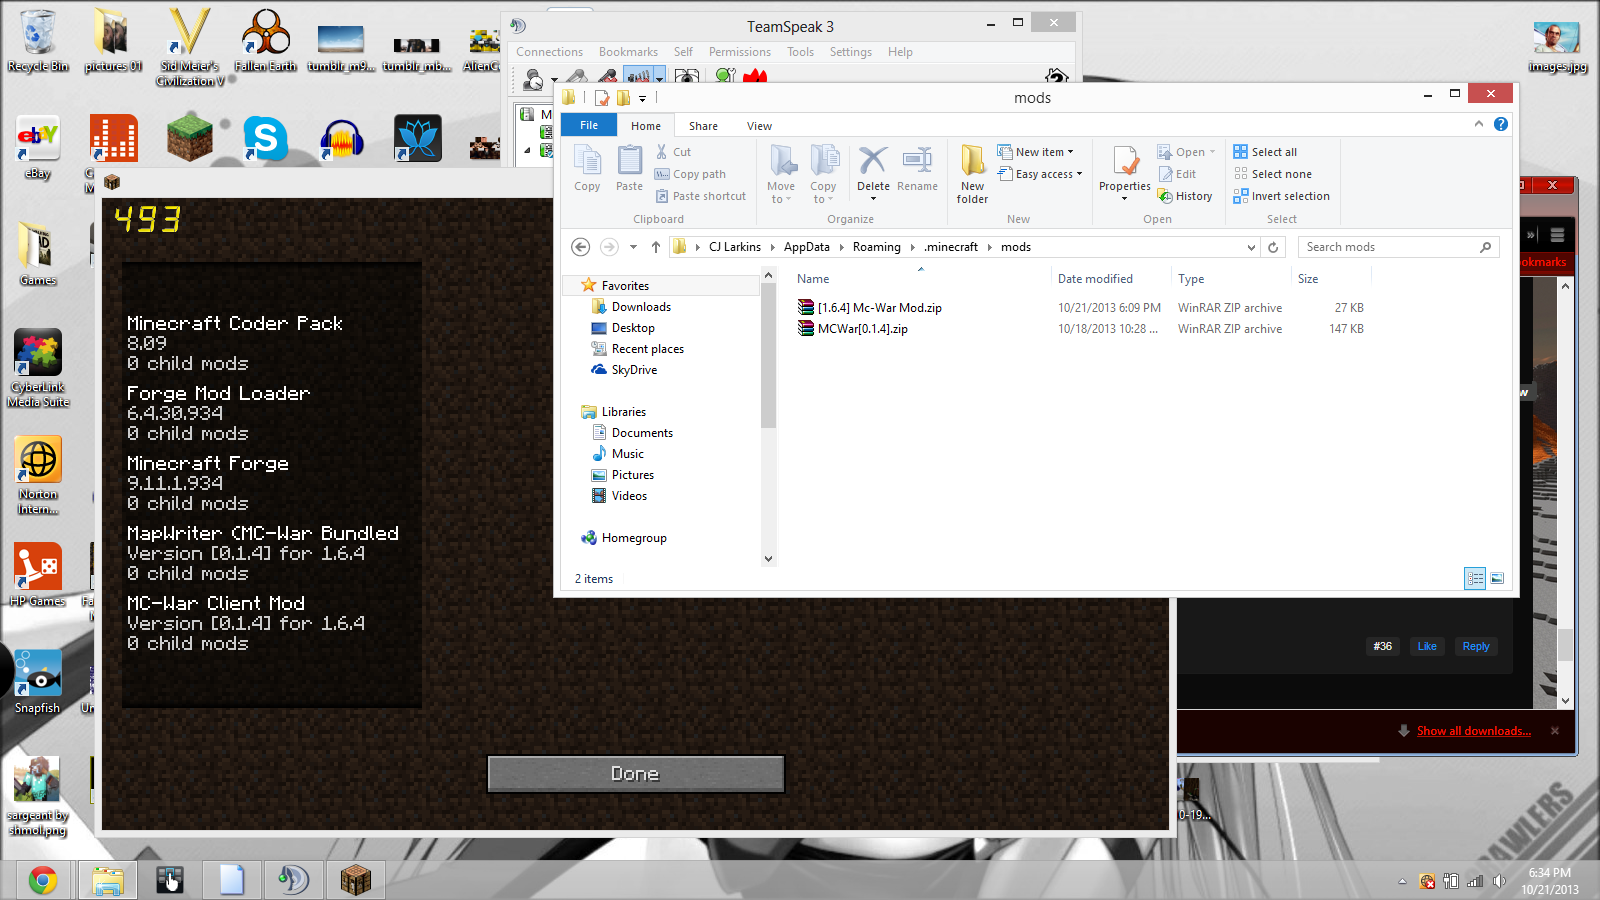The height and width of the screenshot is (900, 1600).
Task: Click the Delete icon in ribbon
Action: [x=872, y=162]
